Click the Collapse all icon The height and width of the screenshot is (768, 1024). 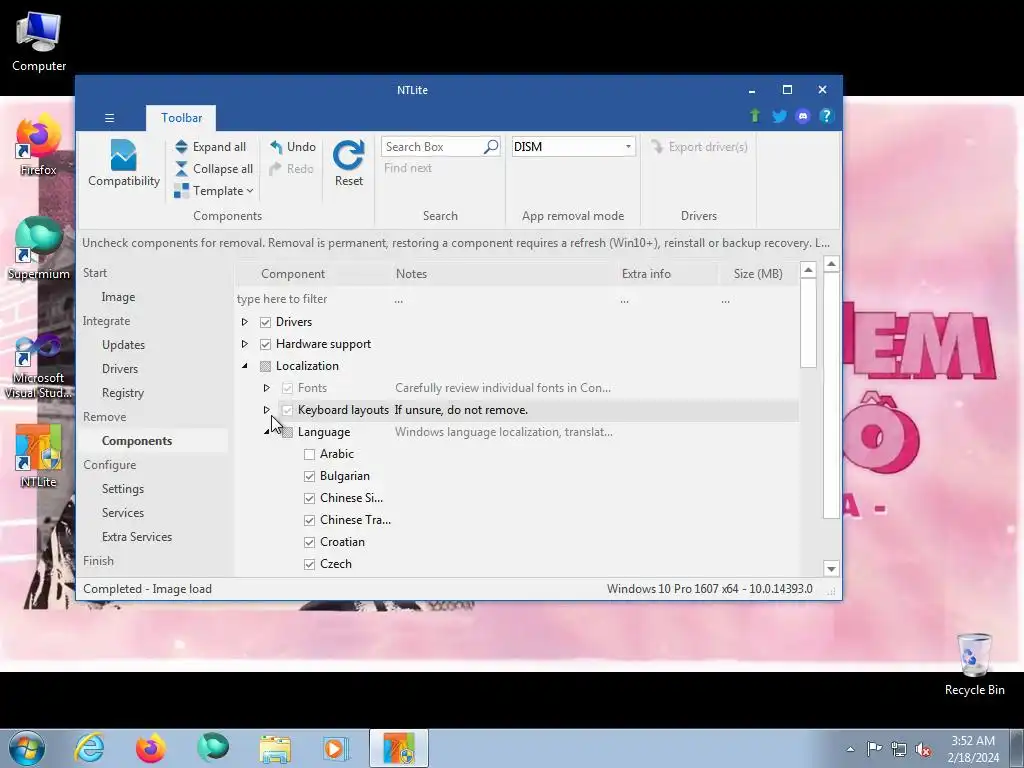pyautogui.click(x=182, y=168)
